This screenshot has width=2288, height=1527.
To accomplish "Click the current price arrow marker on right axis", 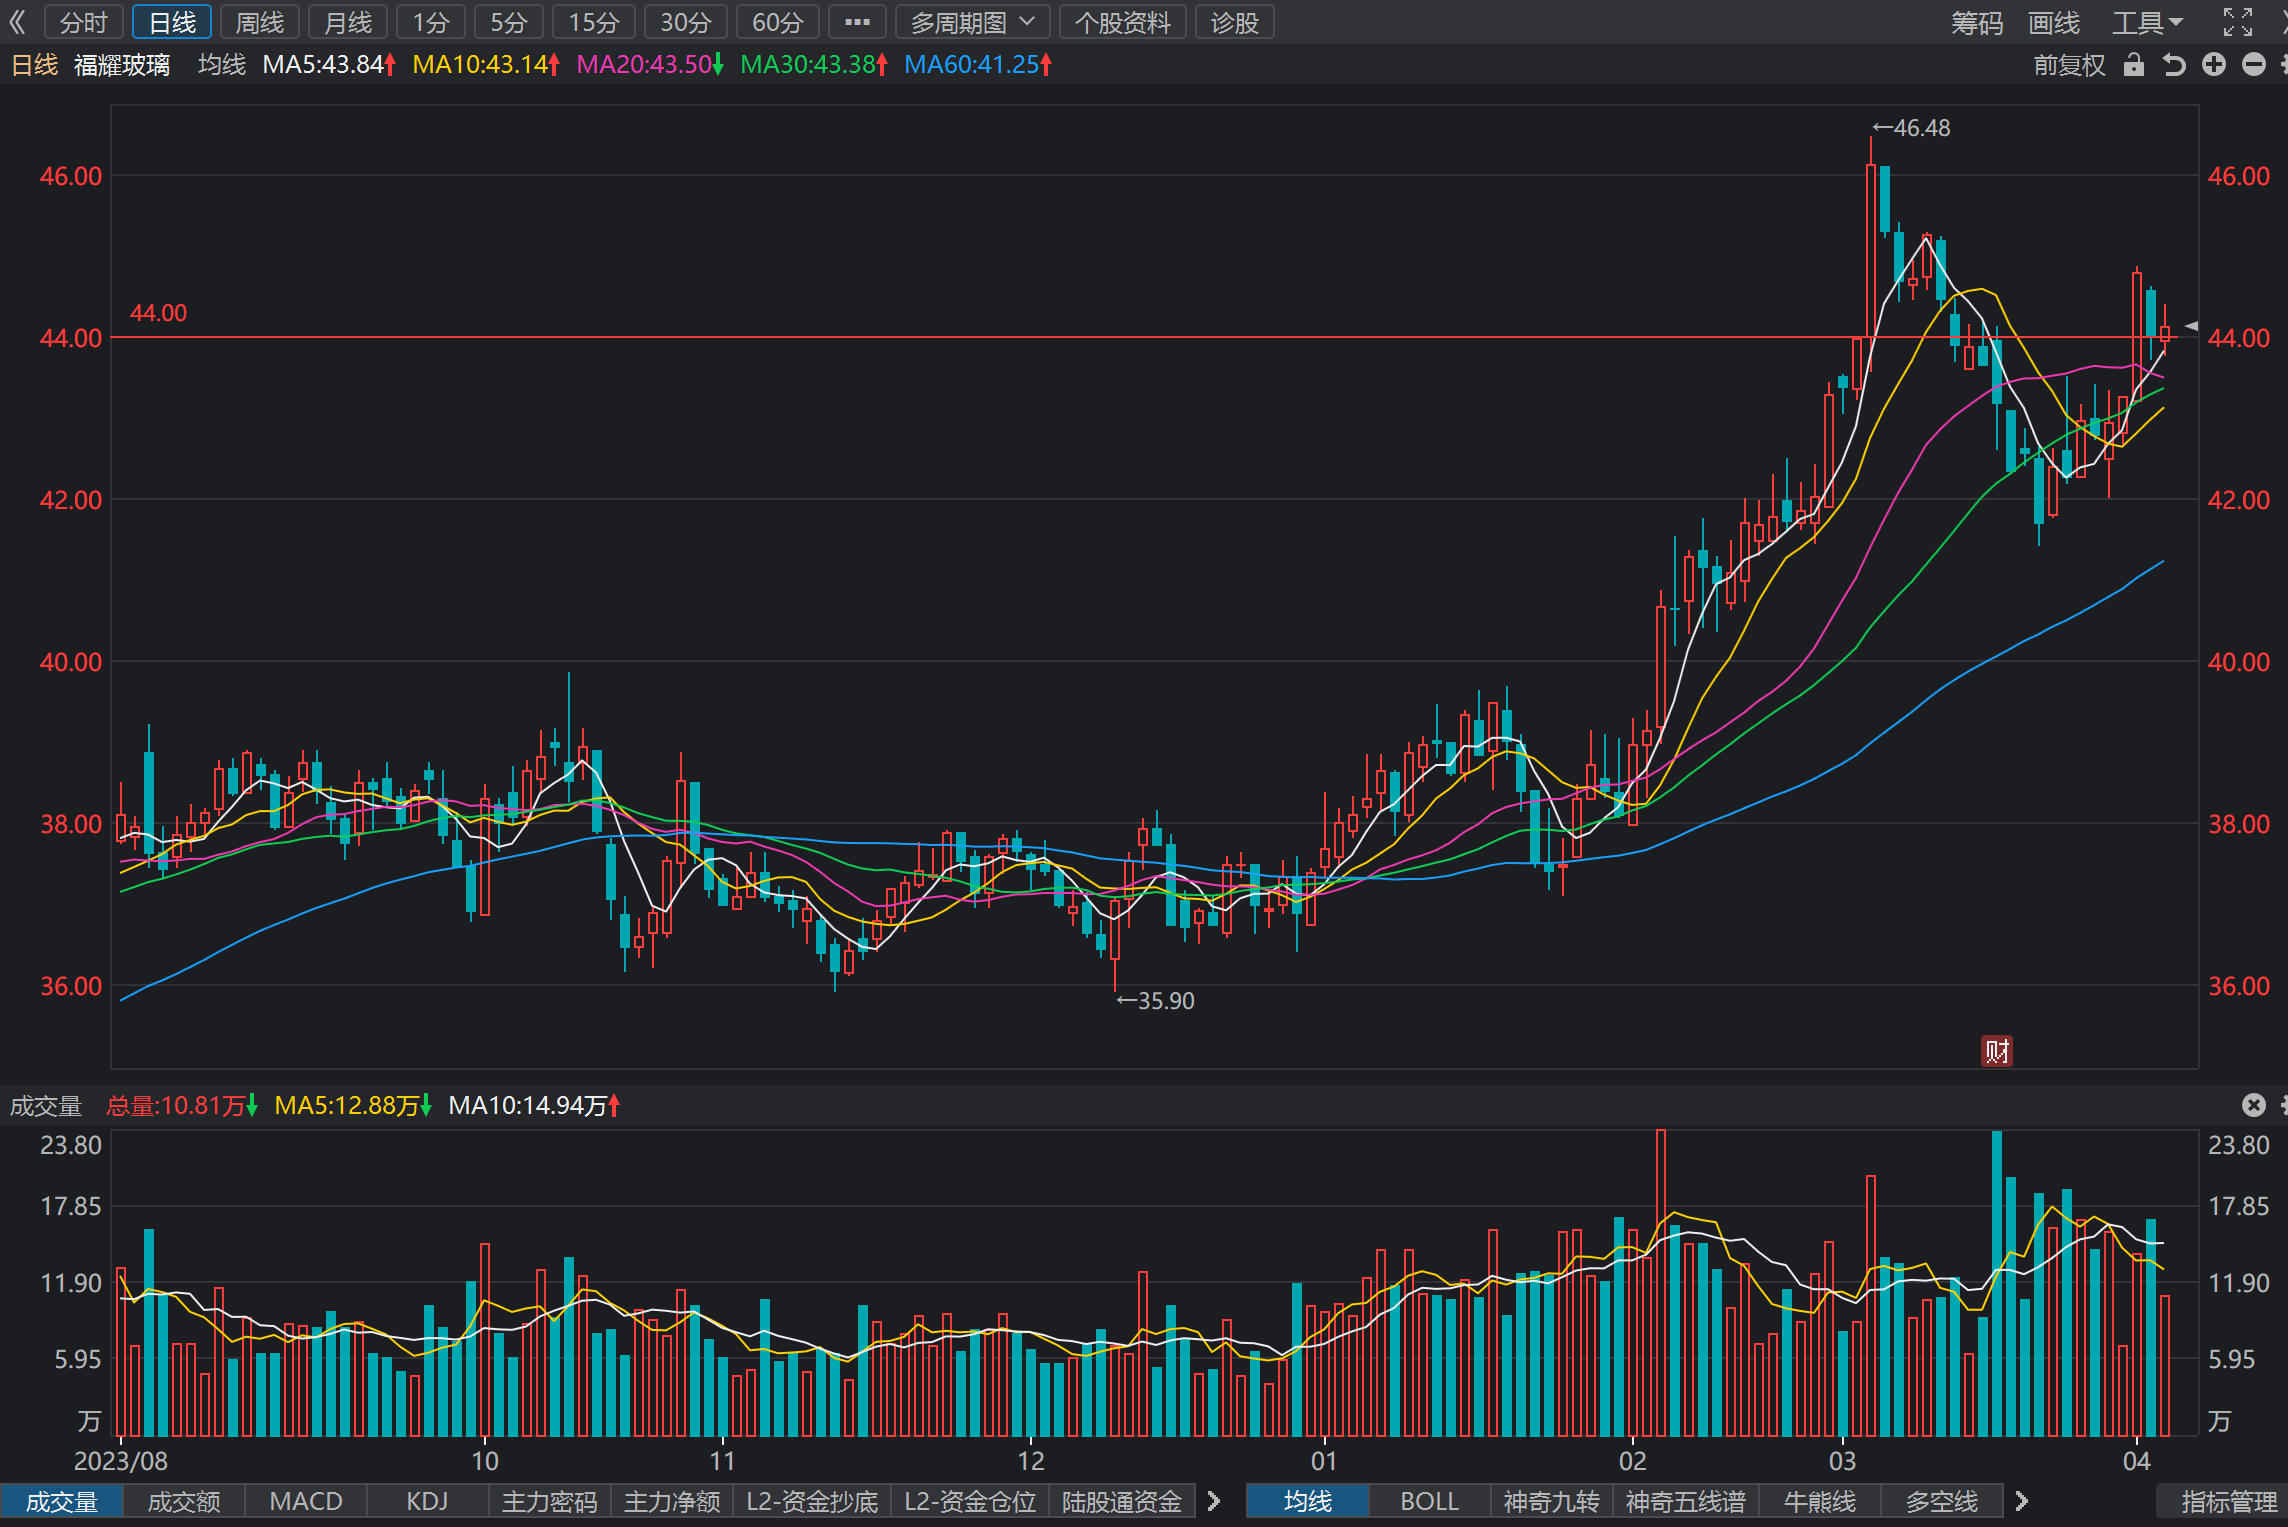I will [2190, 326].
